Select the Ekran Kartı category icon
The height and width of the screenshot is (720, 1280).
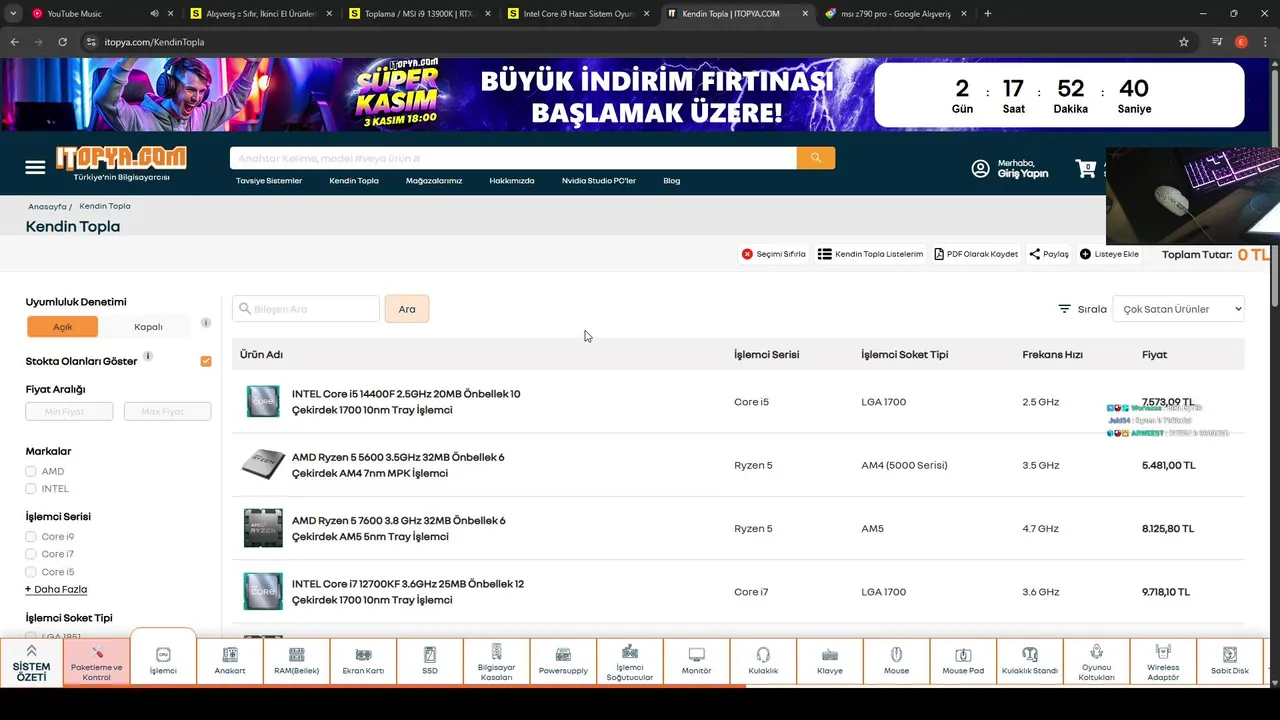coord(363,660)
